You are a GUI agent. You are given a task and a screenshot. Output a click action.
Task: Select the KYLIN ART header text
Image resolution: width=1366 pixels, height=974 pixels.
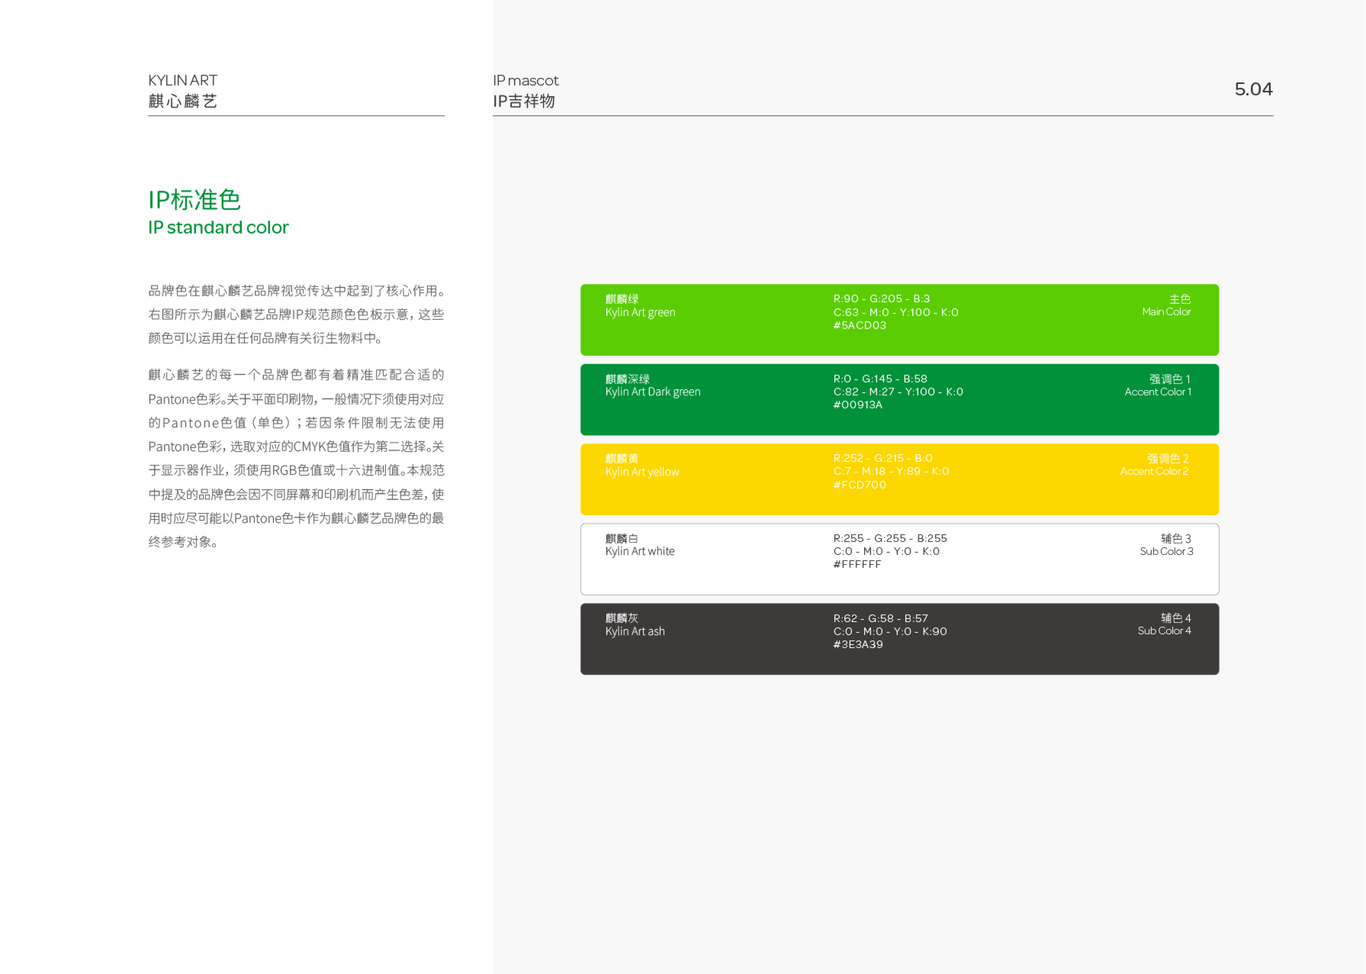183,80
